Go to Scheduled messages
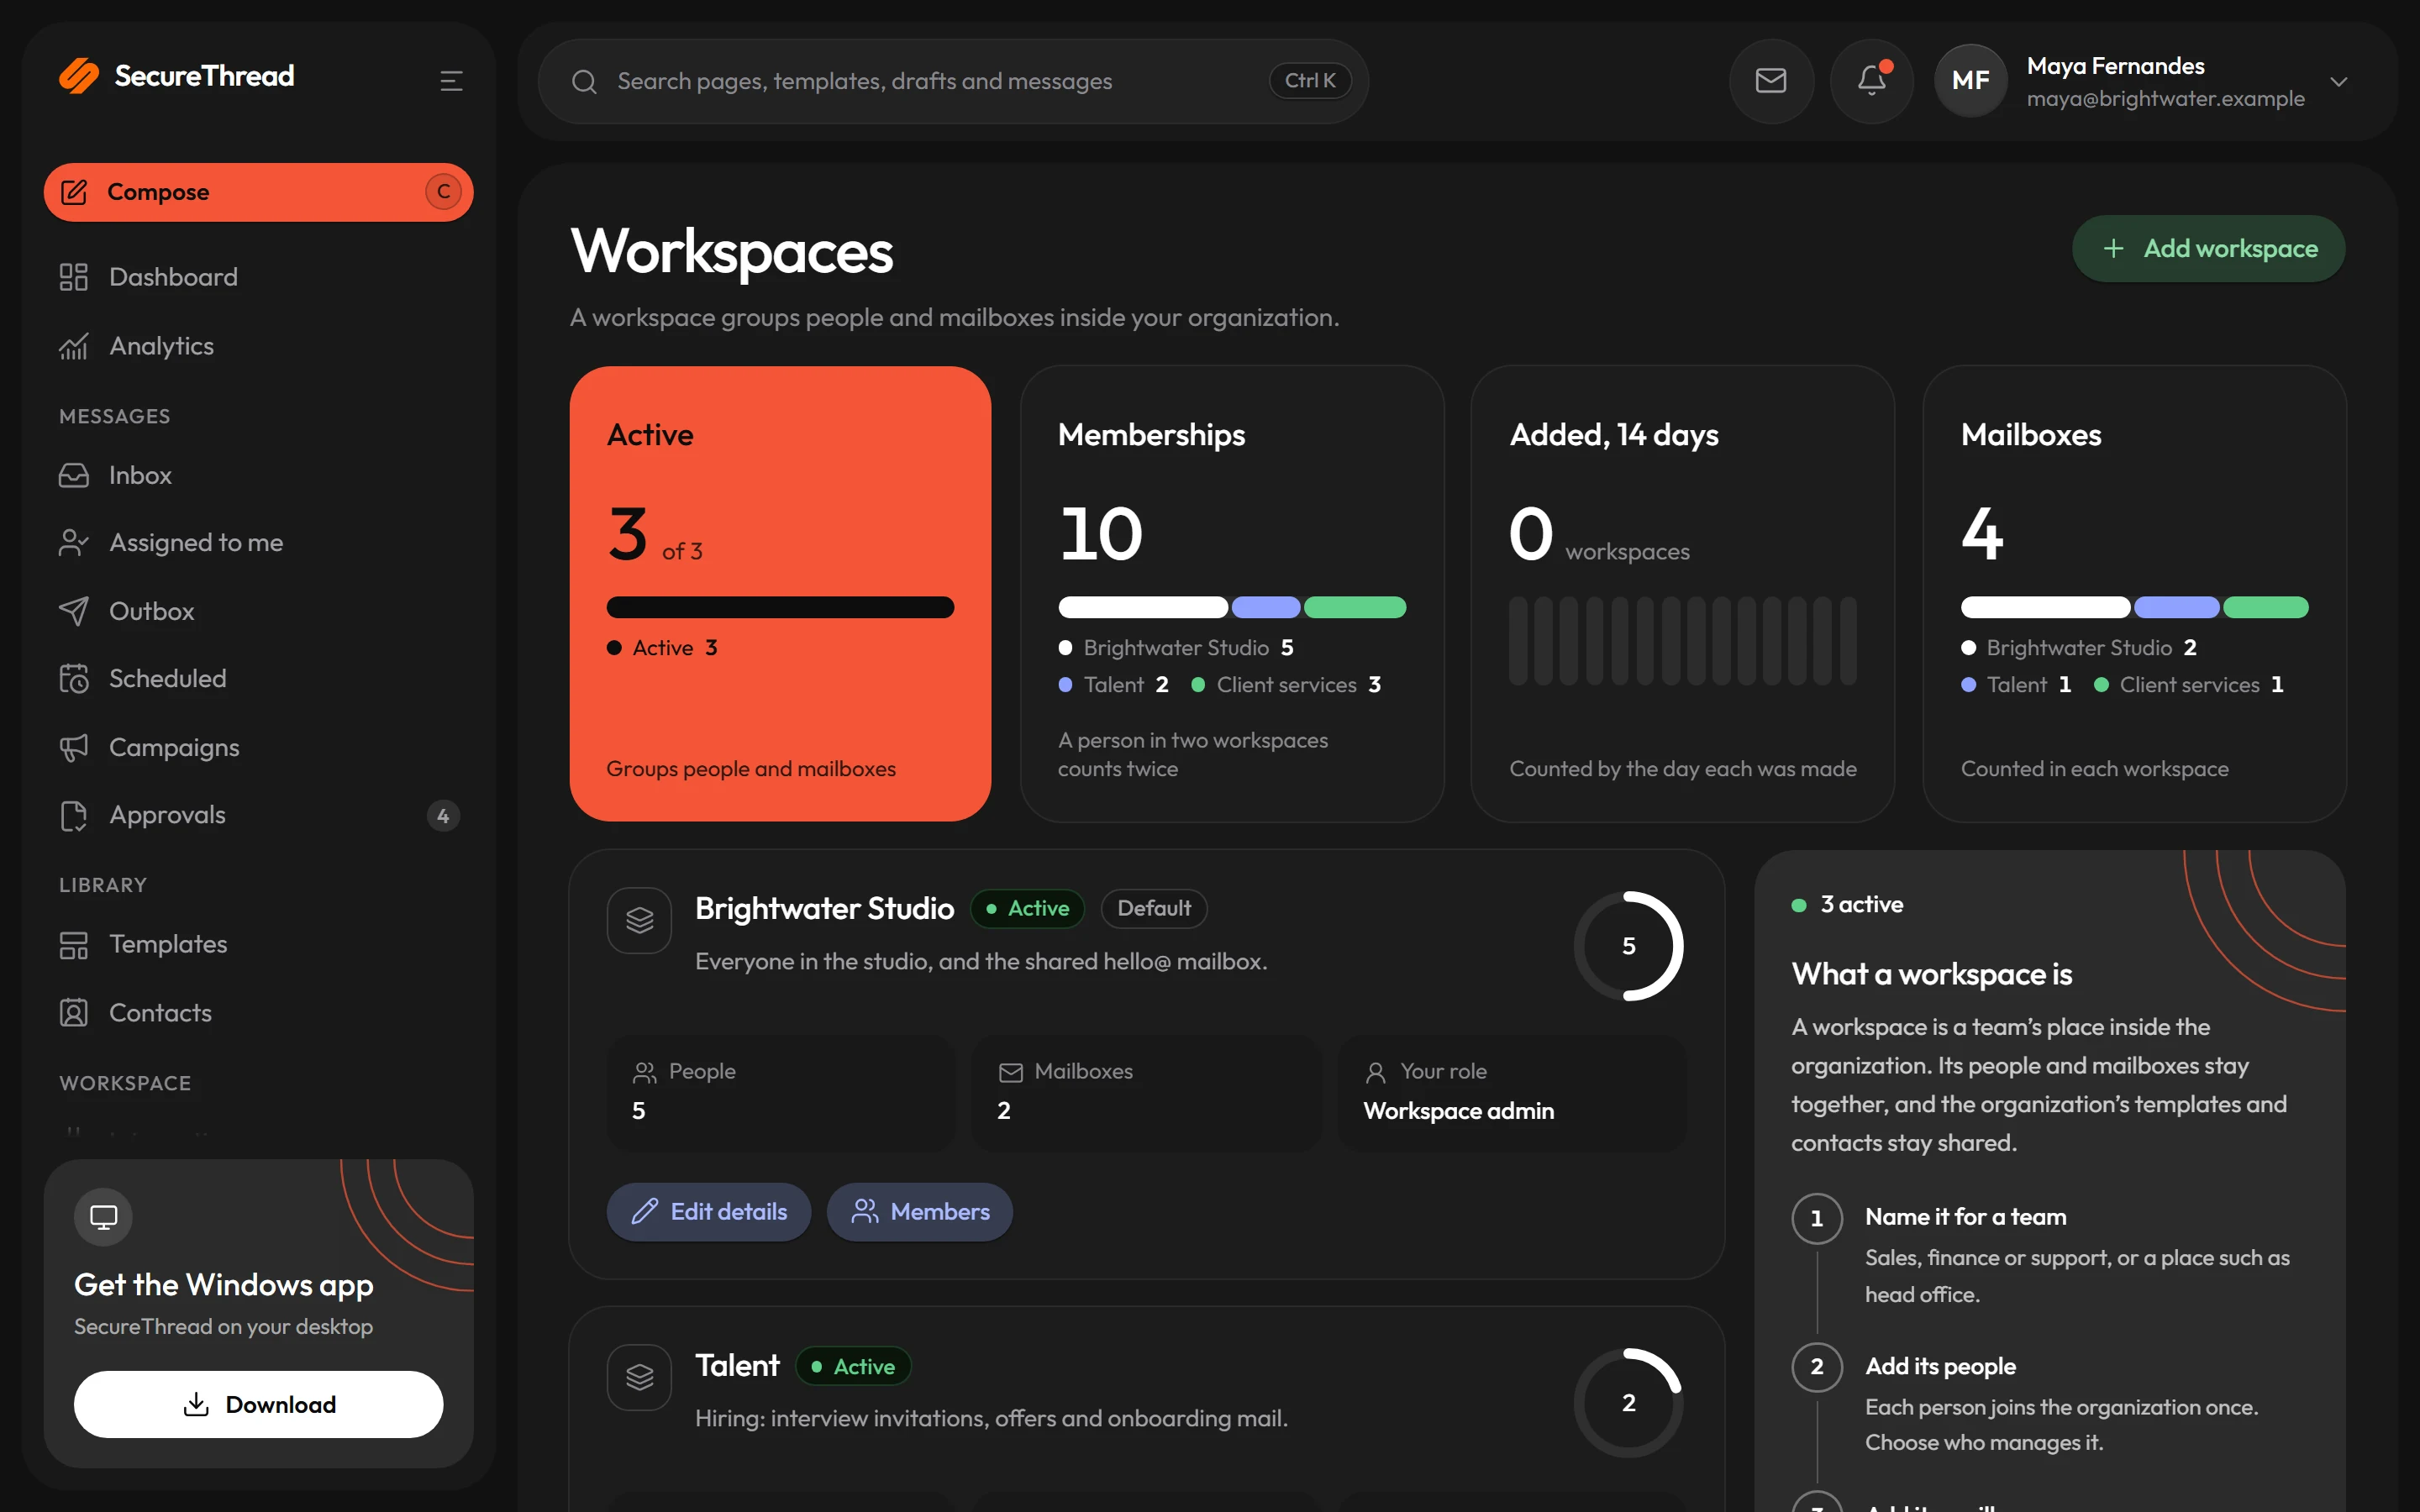2420x1512 pixels. click(258, 679)
